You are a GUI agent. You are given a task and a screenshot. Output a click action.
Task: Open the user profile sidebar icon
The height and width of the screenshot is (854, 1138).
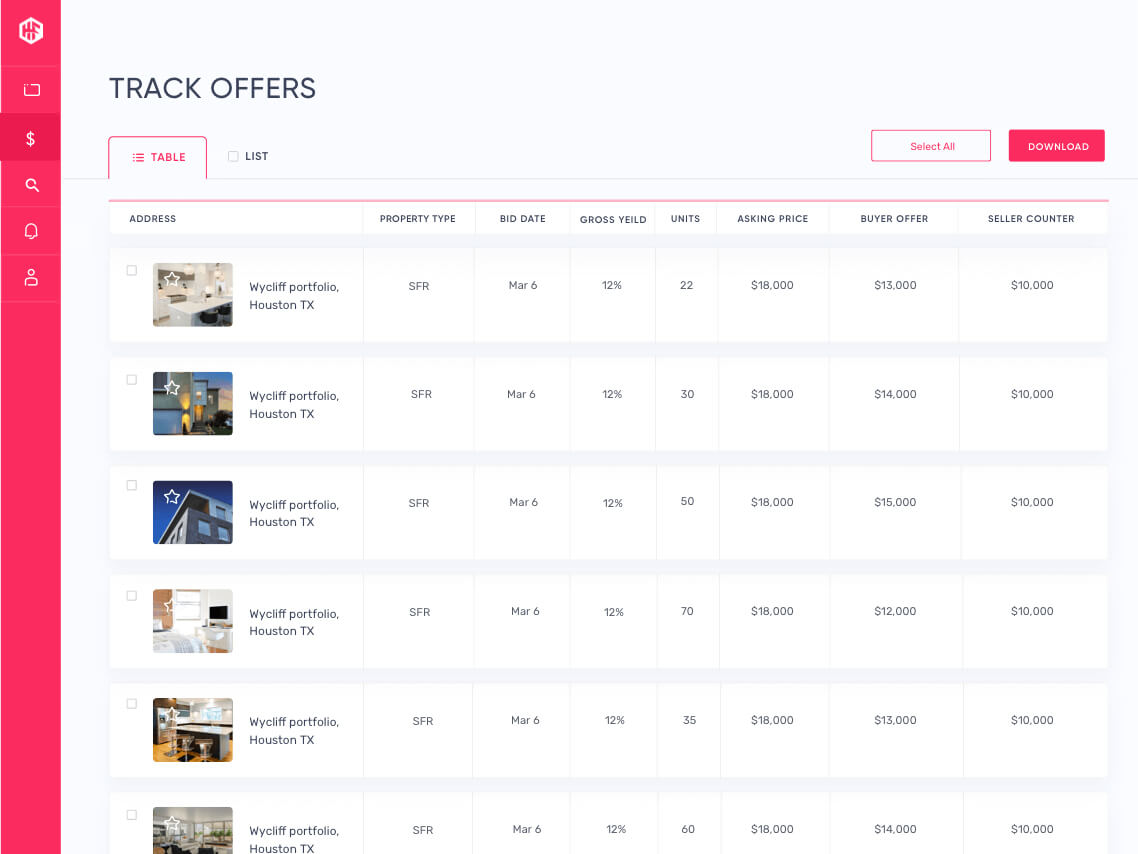[x=31, y=278]
